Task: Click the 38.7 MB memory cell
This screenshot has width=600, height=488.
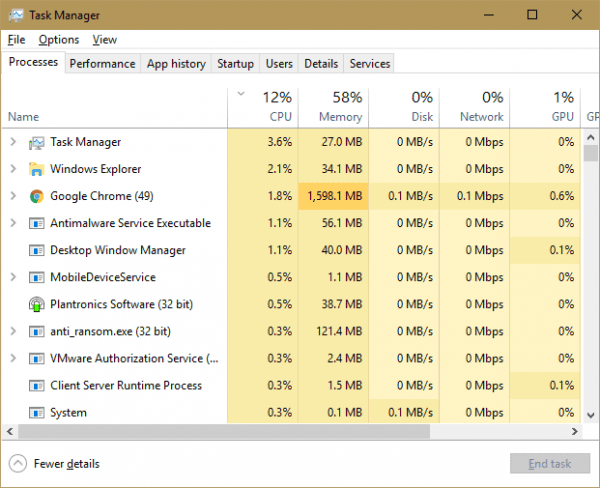Action: 333,304
